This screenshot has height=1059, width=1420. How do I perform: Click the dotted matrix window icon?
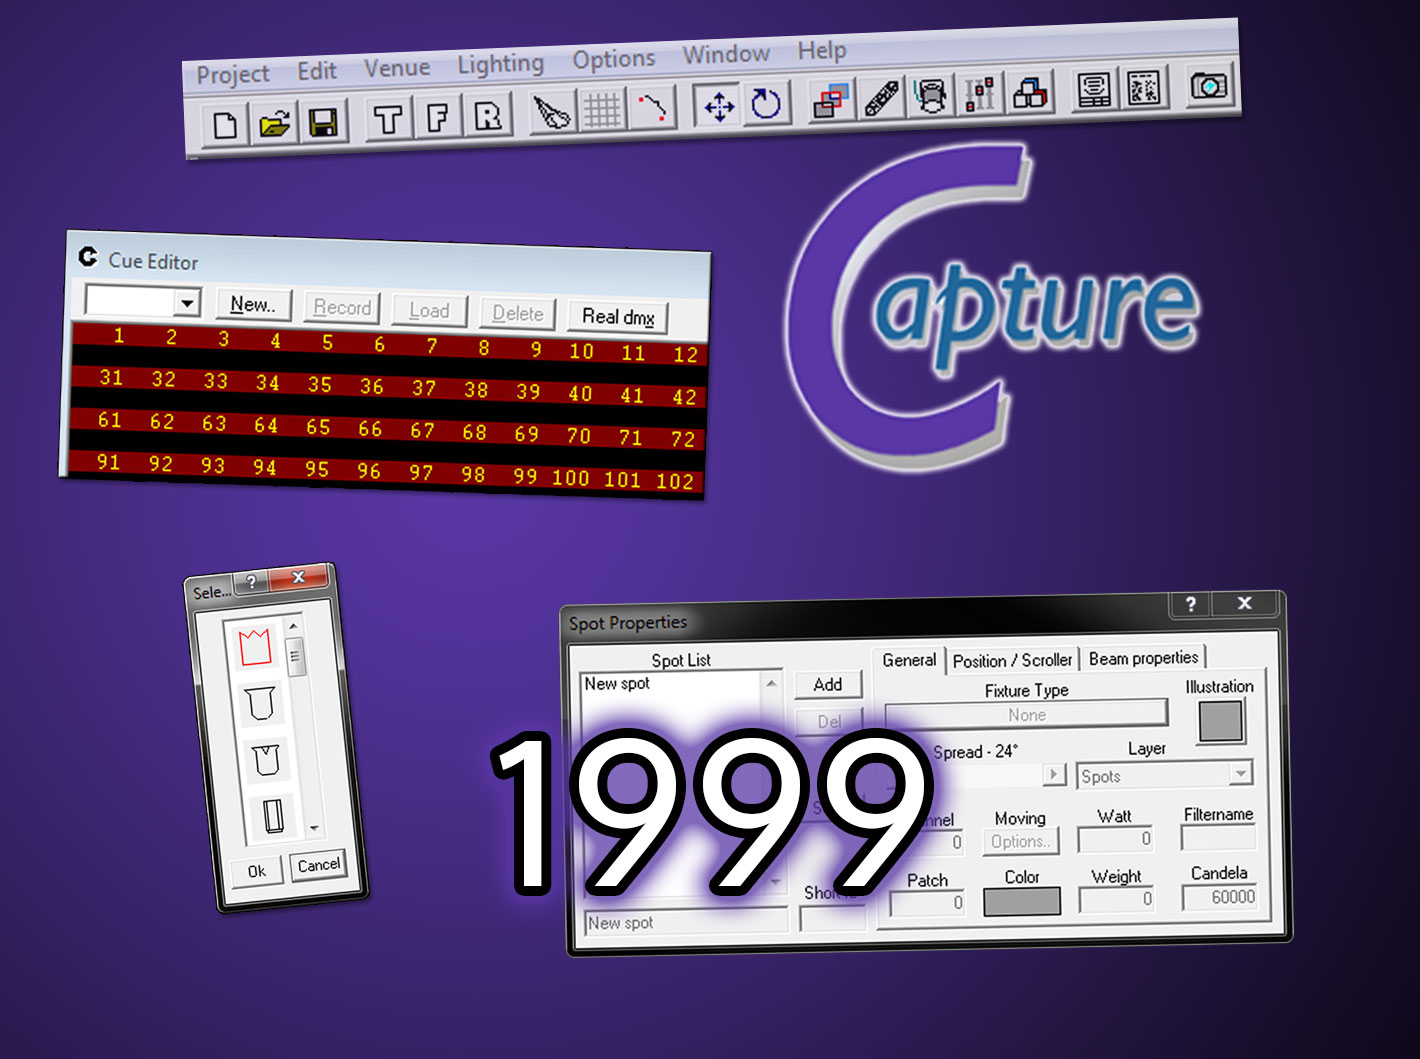(1145, 89)
